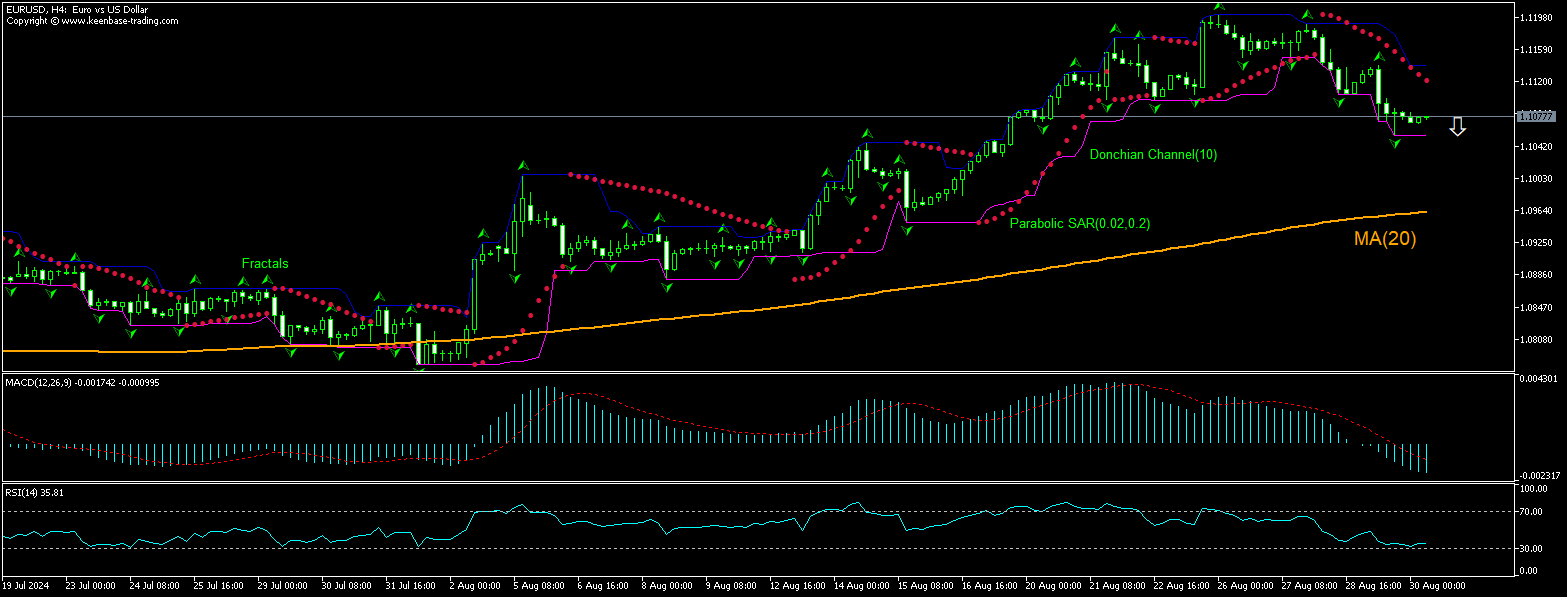Click the RSI(14) 35.81 indicator label

click(34, 491)
